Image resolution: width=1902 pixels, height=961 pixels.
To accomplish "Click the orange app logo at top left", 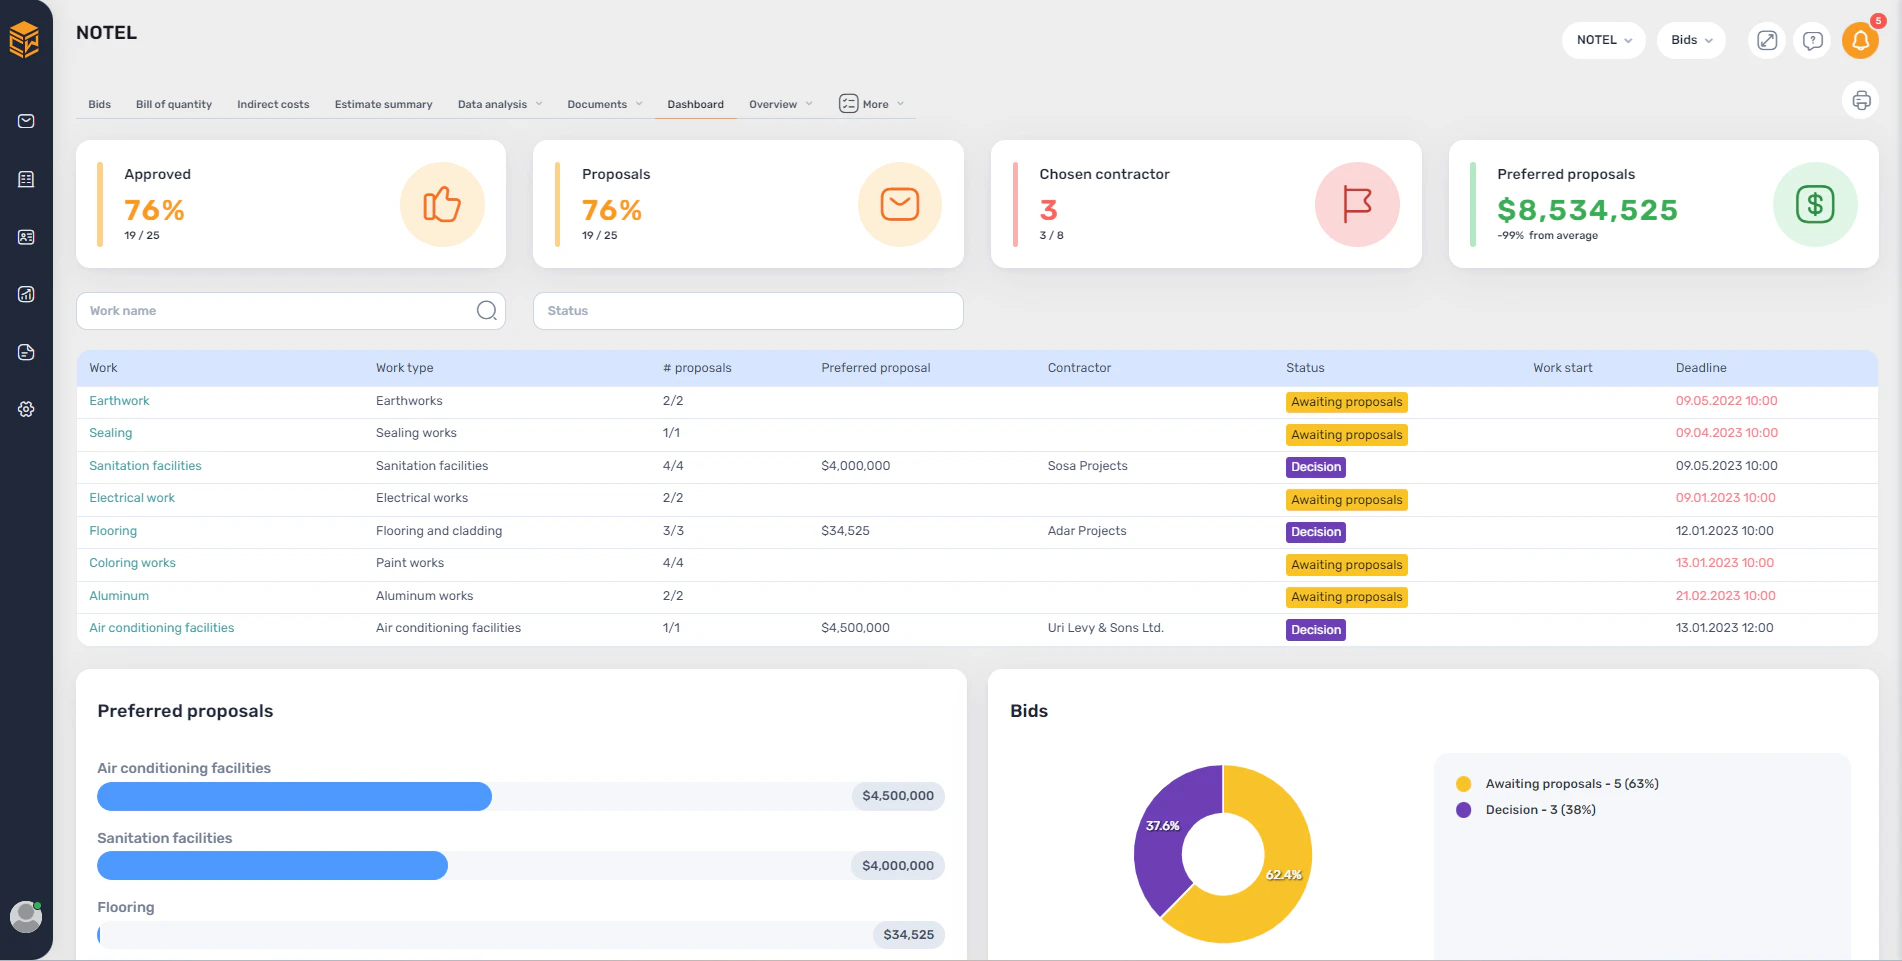I will coord(26,37).
